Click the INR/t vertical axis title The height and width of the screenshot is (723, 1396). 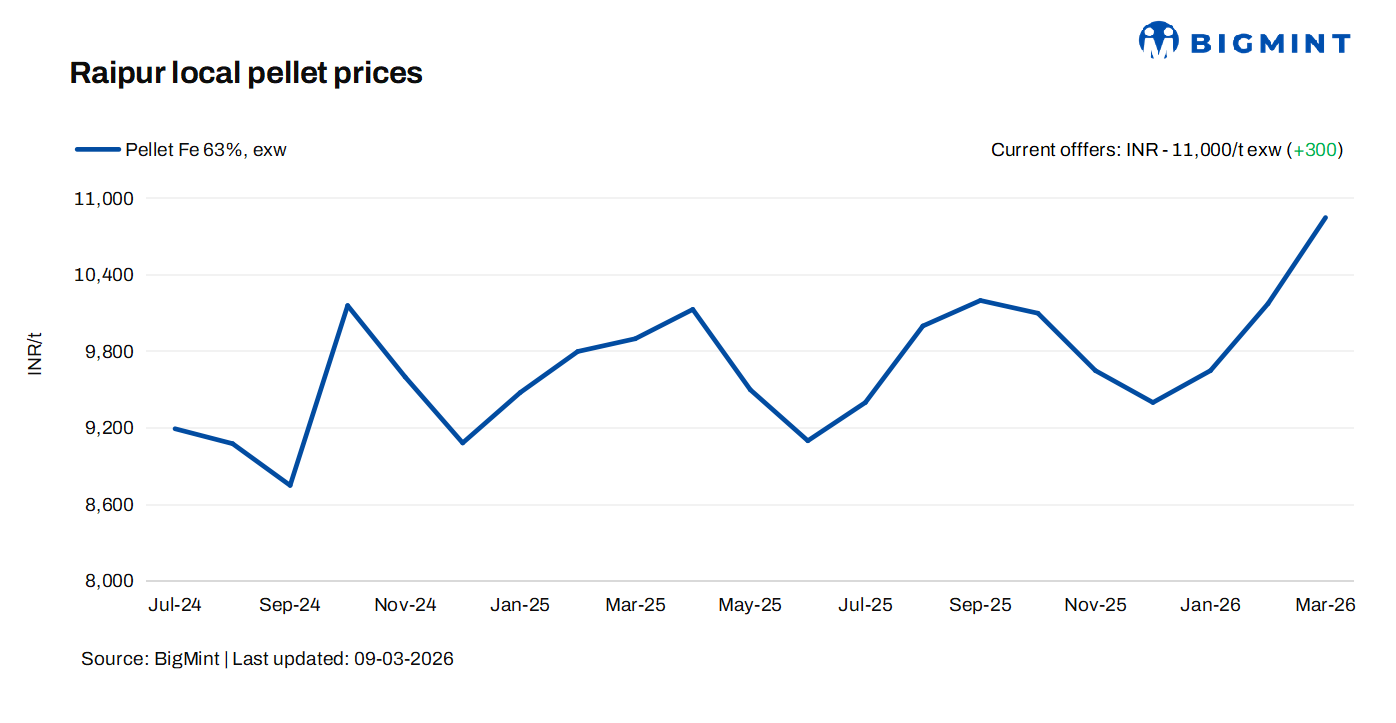[36, 352]
